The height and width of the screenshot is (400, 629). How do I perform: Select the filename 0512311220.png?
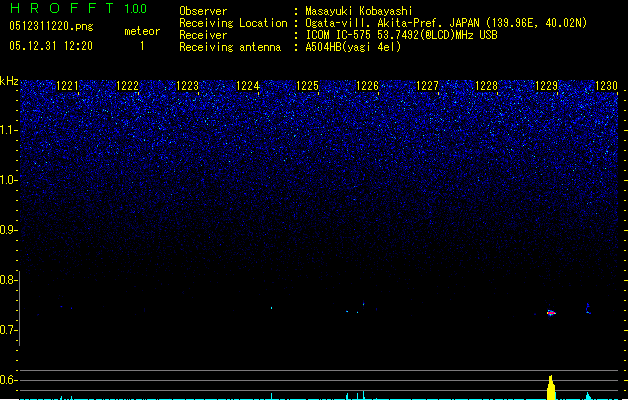pos(51,27)
